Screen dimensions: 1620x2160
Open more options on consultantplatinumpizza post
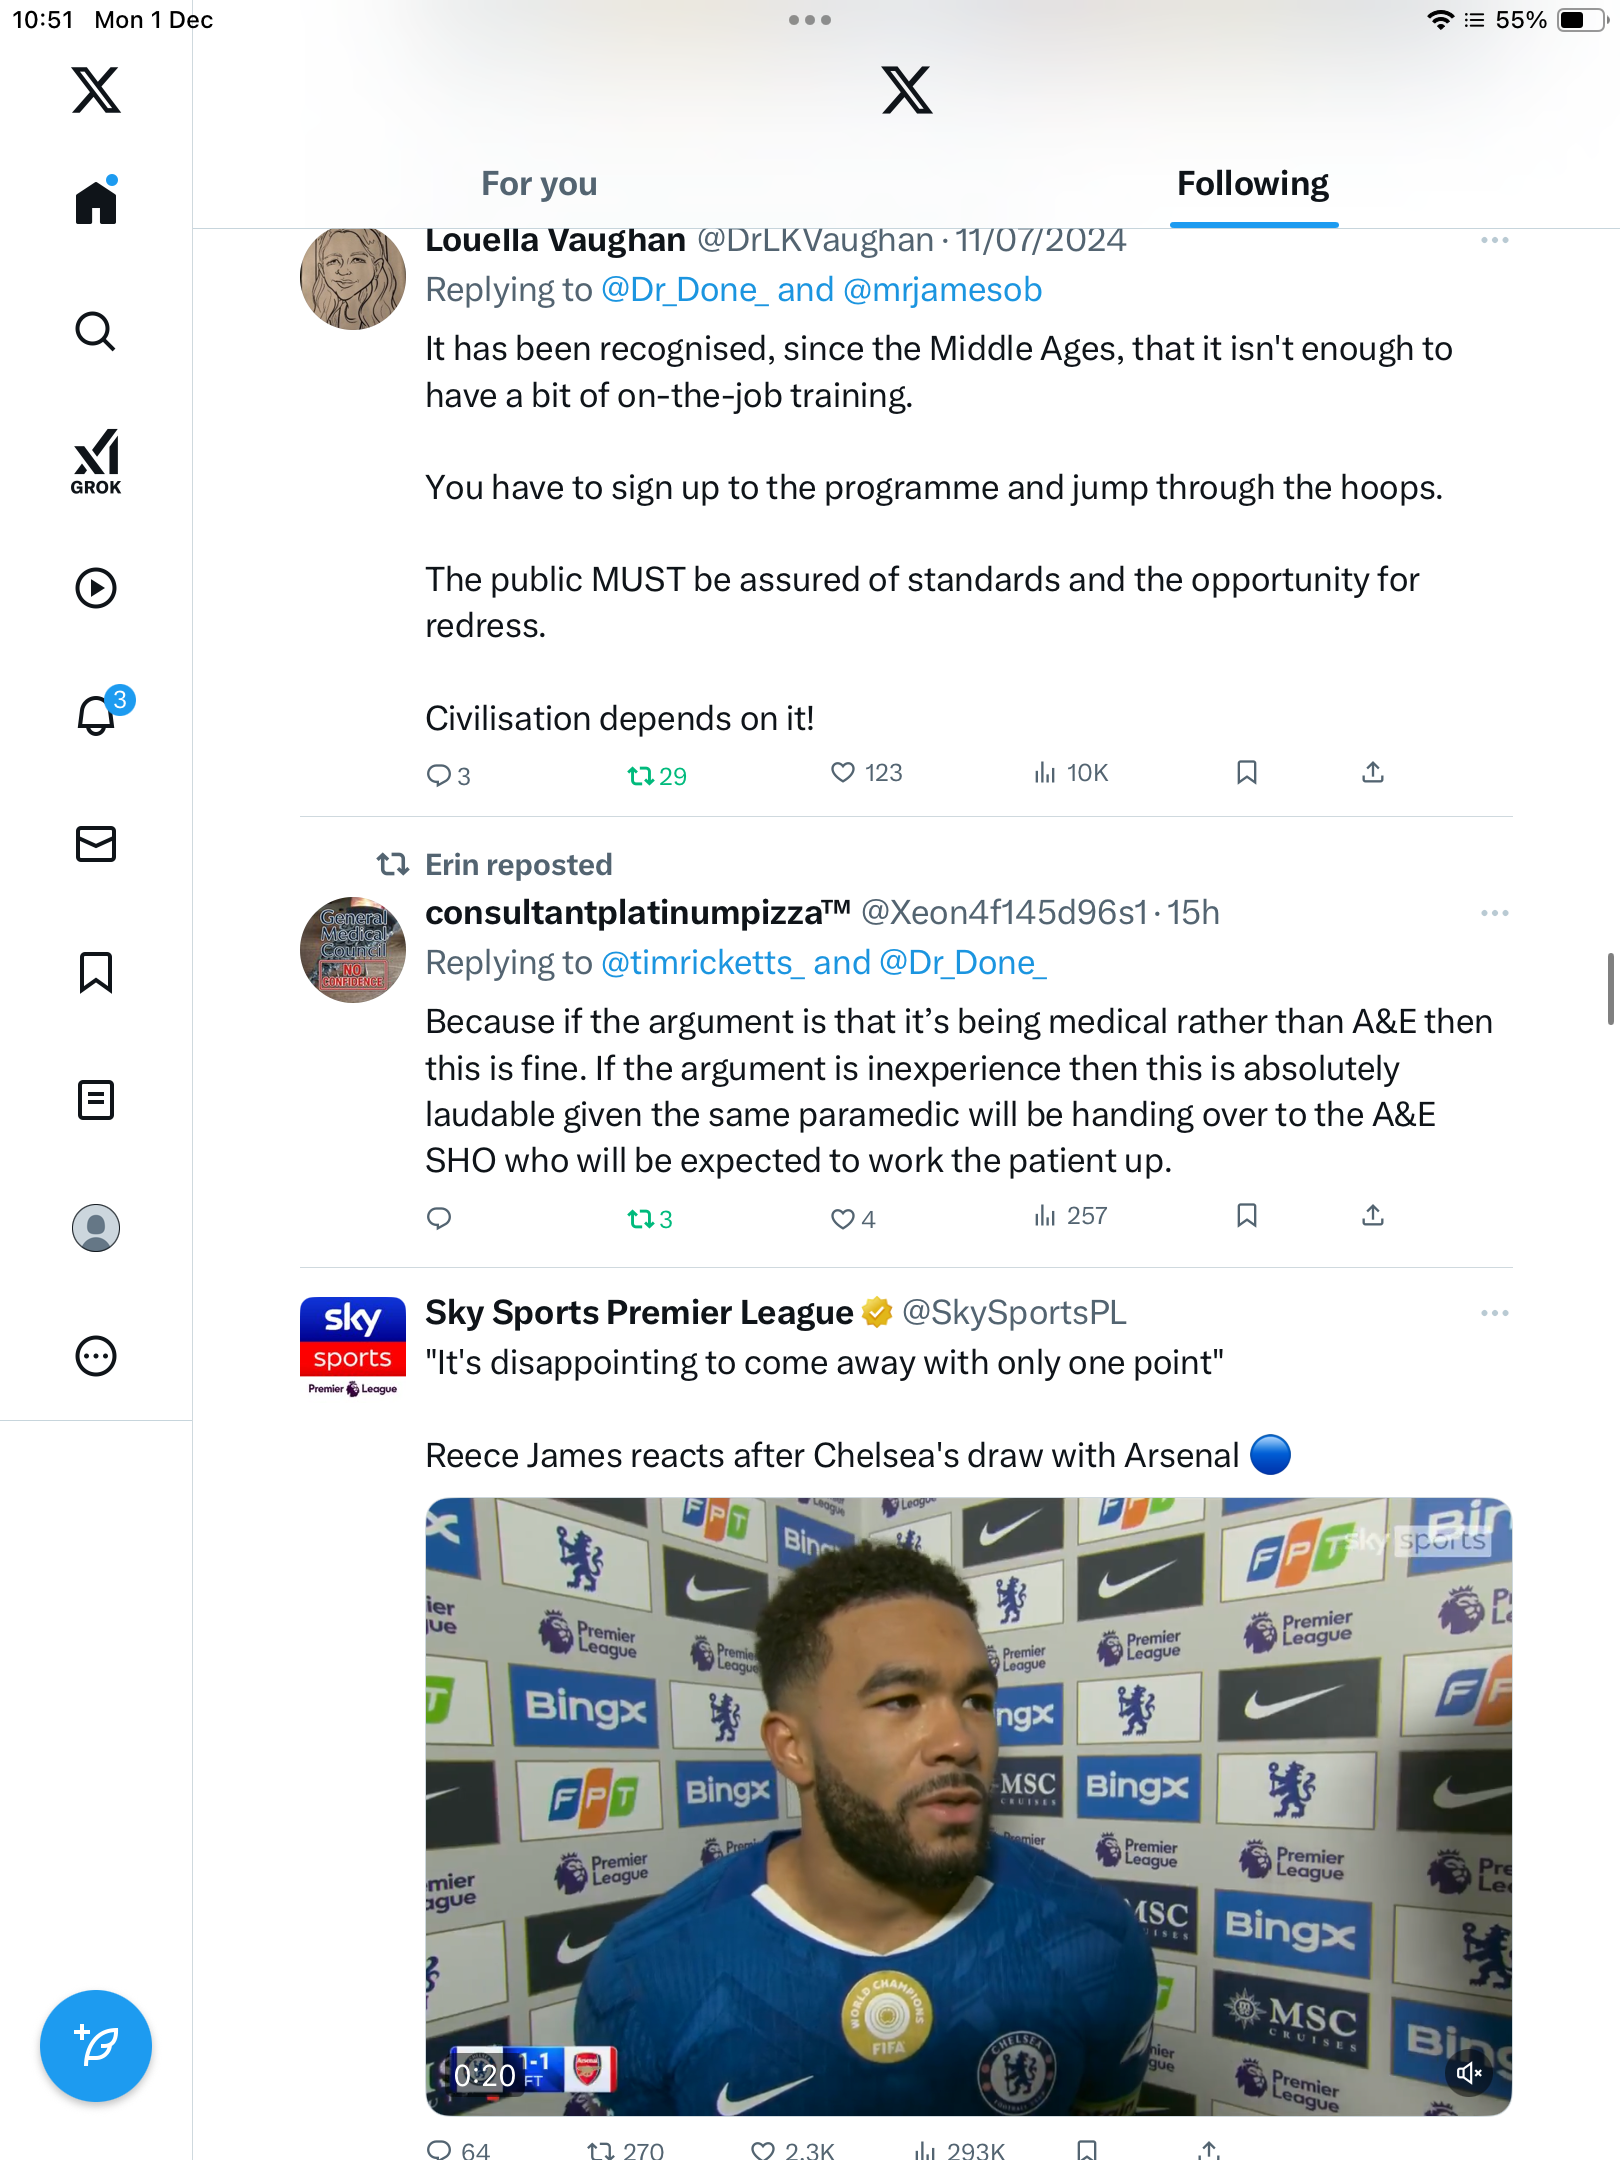tap(1494, 913)
